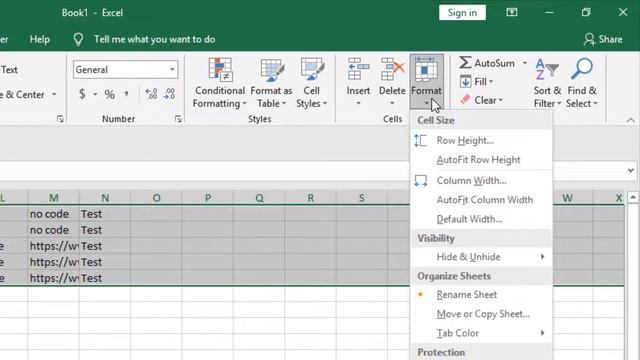This screenshot has width=640, height=360.
Task: Click the vertical scrollbar up arrow
Action: coord(633,198)
